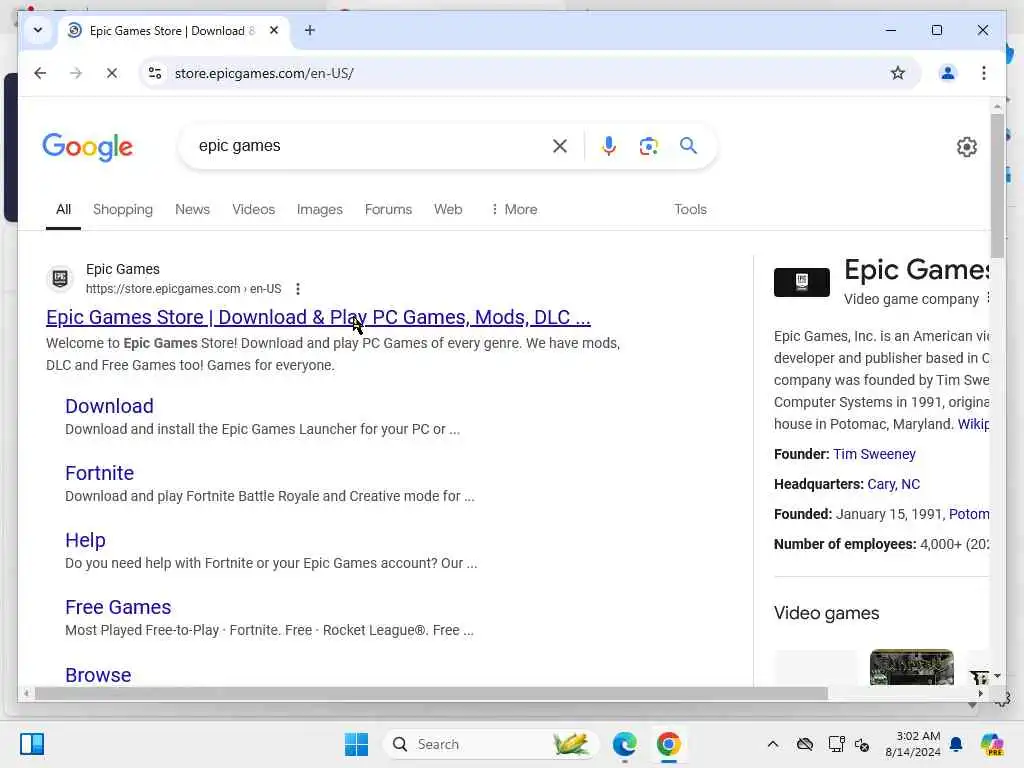Open Google Chrome from taskbar
1024x768 pixels.
click(x=668, y=744)
